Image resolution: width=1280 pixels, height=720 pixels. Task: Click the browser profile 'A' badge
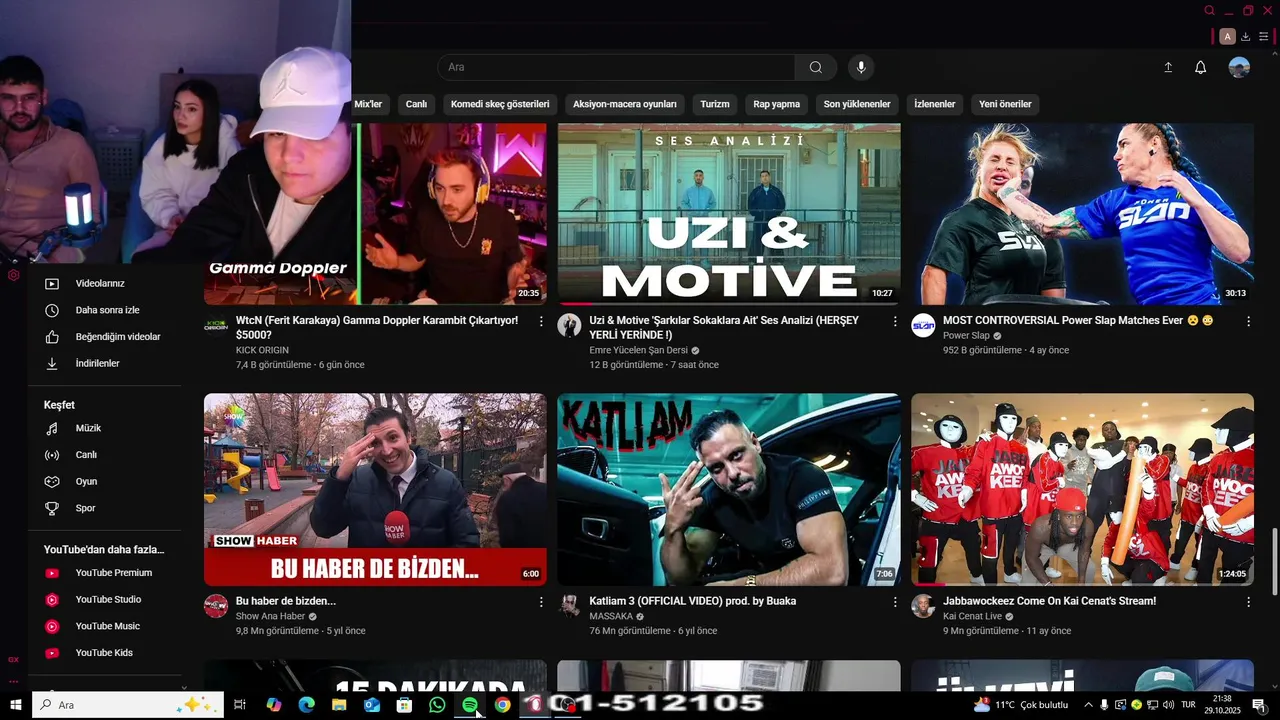coord(1227,37)
